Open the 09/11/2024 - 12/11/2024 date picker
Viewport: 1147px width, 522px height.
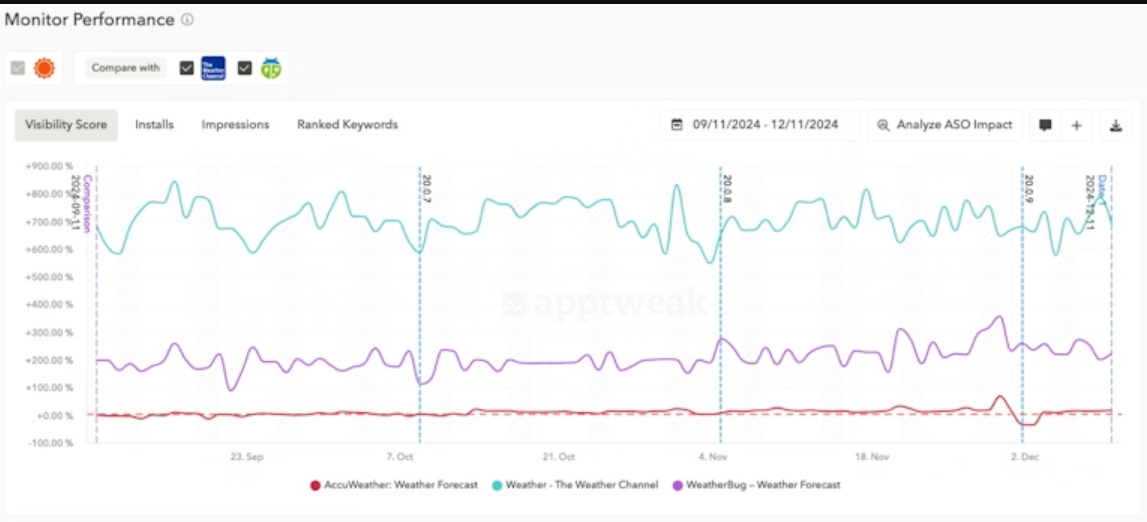pos(761,125)
